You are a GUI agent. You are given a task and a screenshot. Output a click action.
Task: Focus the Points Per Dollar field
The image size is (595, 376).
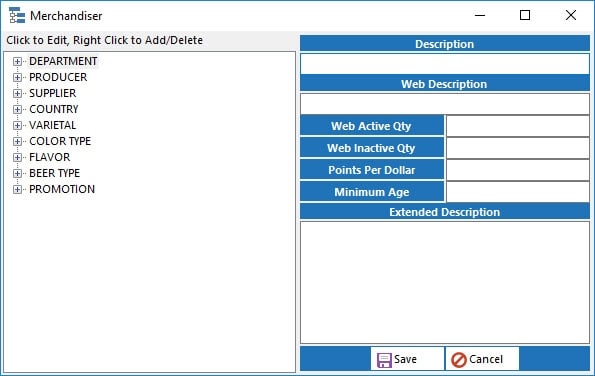pyautogui.click(x=518, y=170)
